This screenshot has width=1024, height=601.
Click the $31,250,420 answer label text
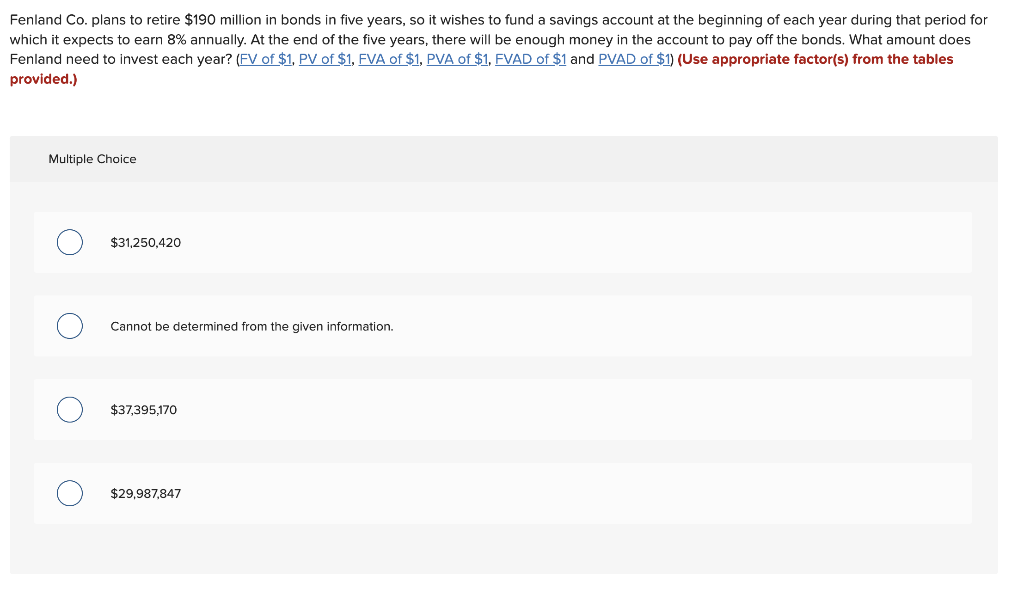[x=146, y=243]
